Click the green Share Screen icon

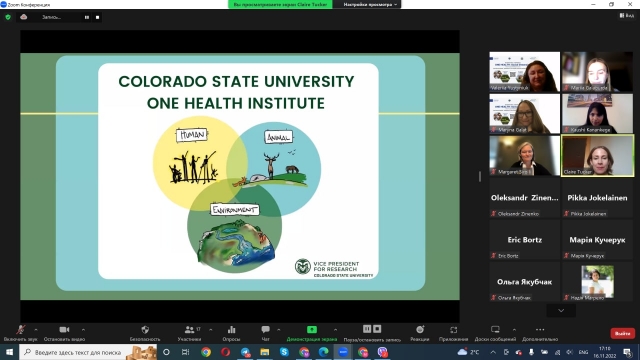[x=312, y=329]
